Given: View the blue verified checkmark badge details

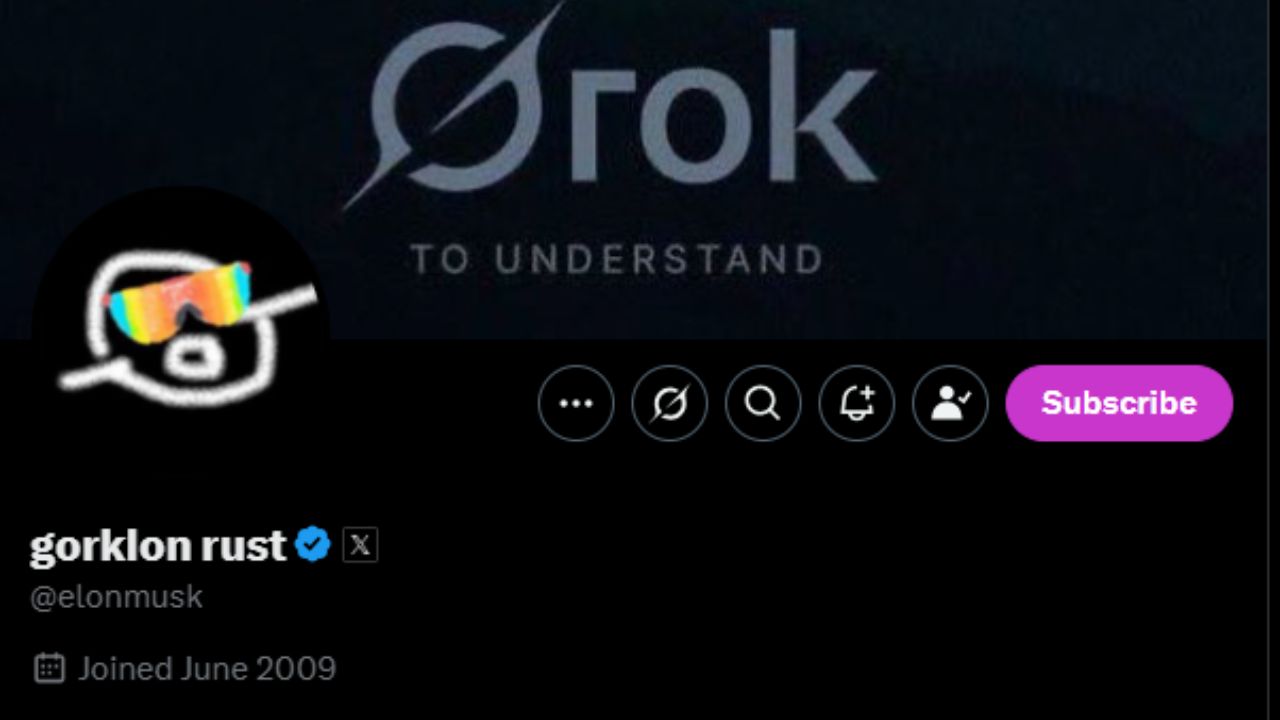Looking at the screenshot, I should coord(313,545).
